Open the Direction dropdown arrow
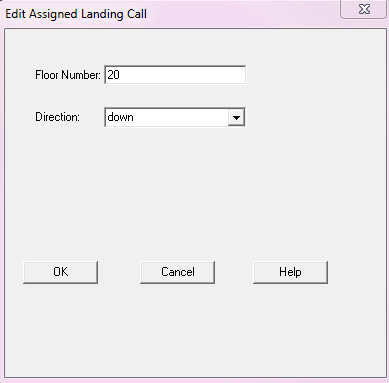Screen dimensions: 389x383 point(236,117)
